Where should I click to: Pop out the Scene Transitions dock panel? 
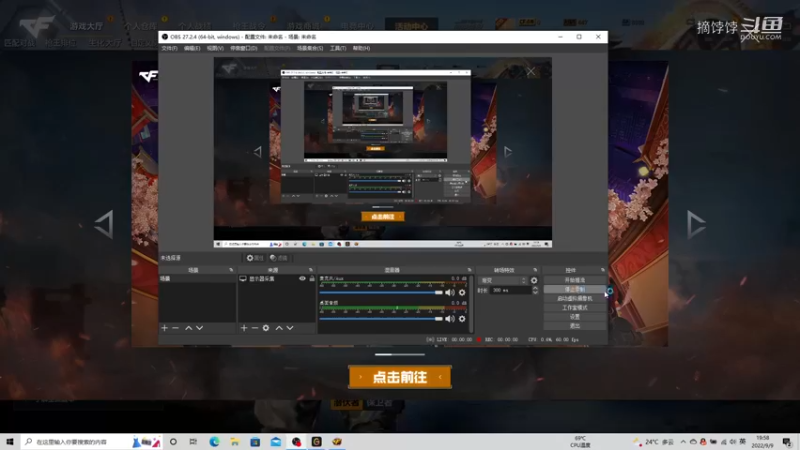535,270
